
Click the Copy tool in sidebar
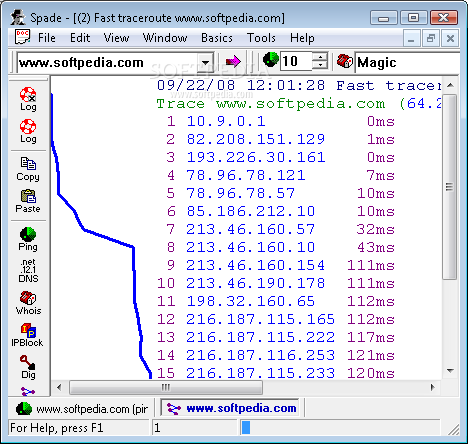[x=28, y=169]
